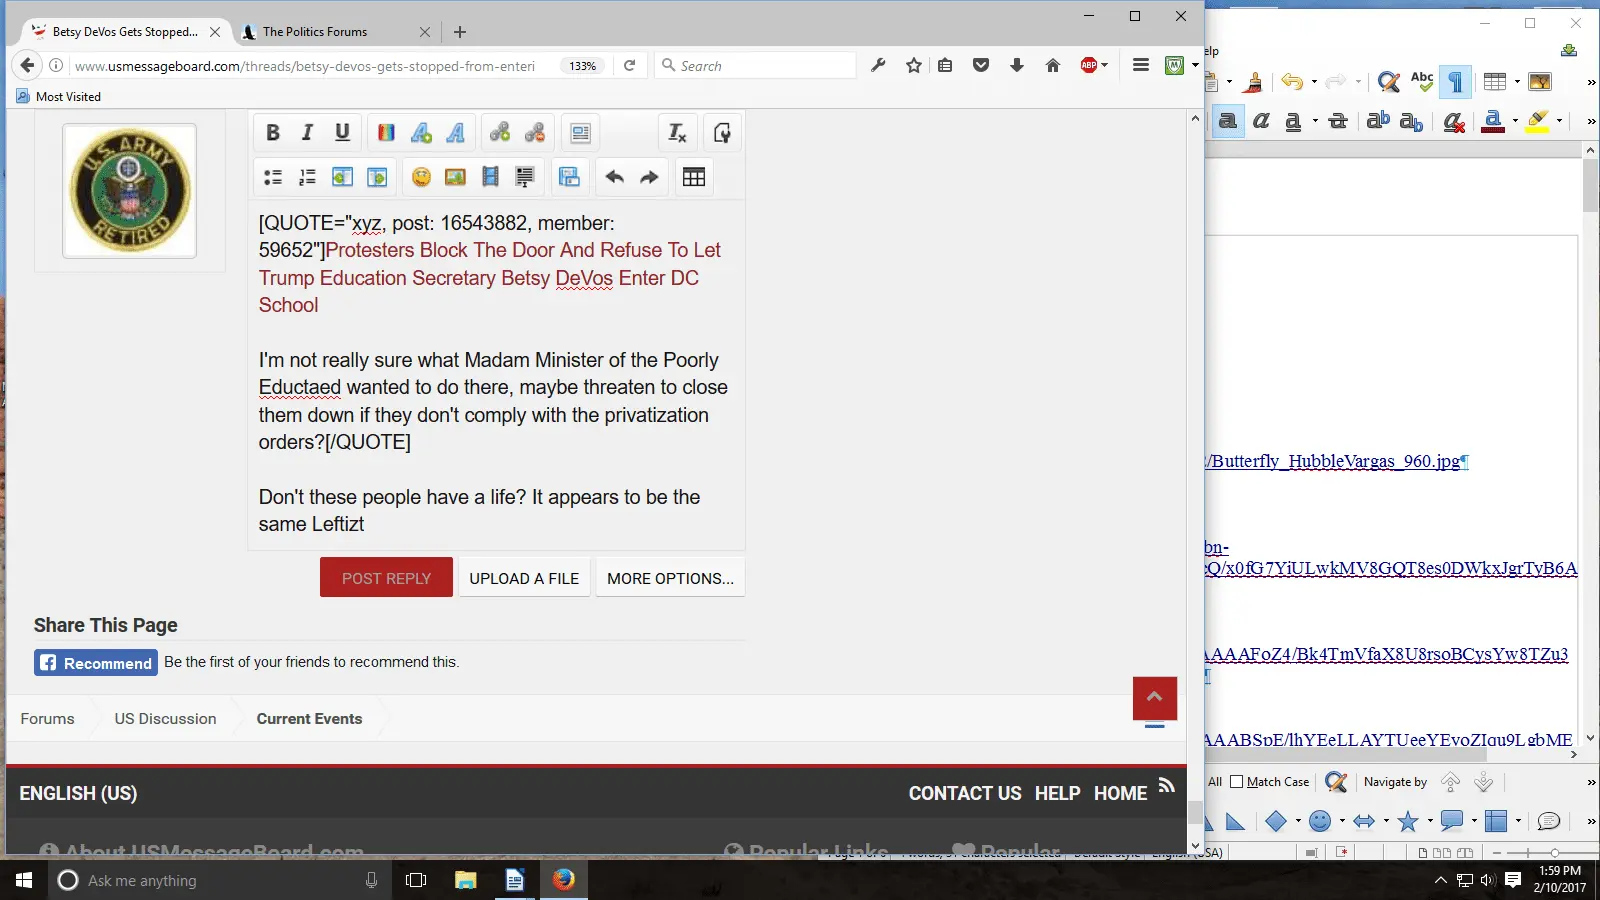Screen dimensions: 1600x900
Task: Expand the Writer undo history dropdown
Action: [1314, 82]
